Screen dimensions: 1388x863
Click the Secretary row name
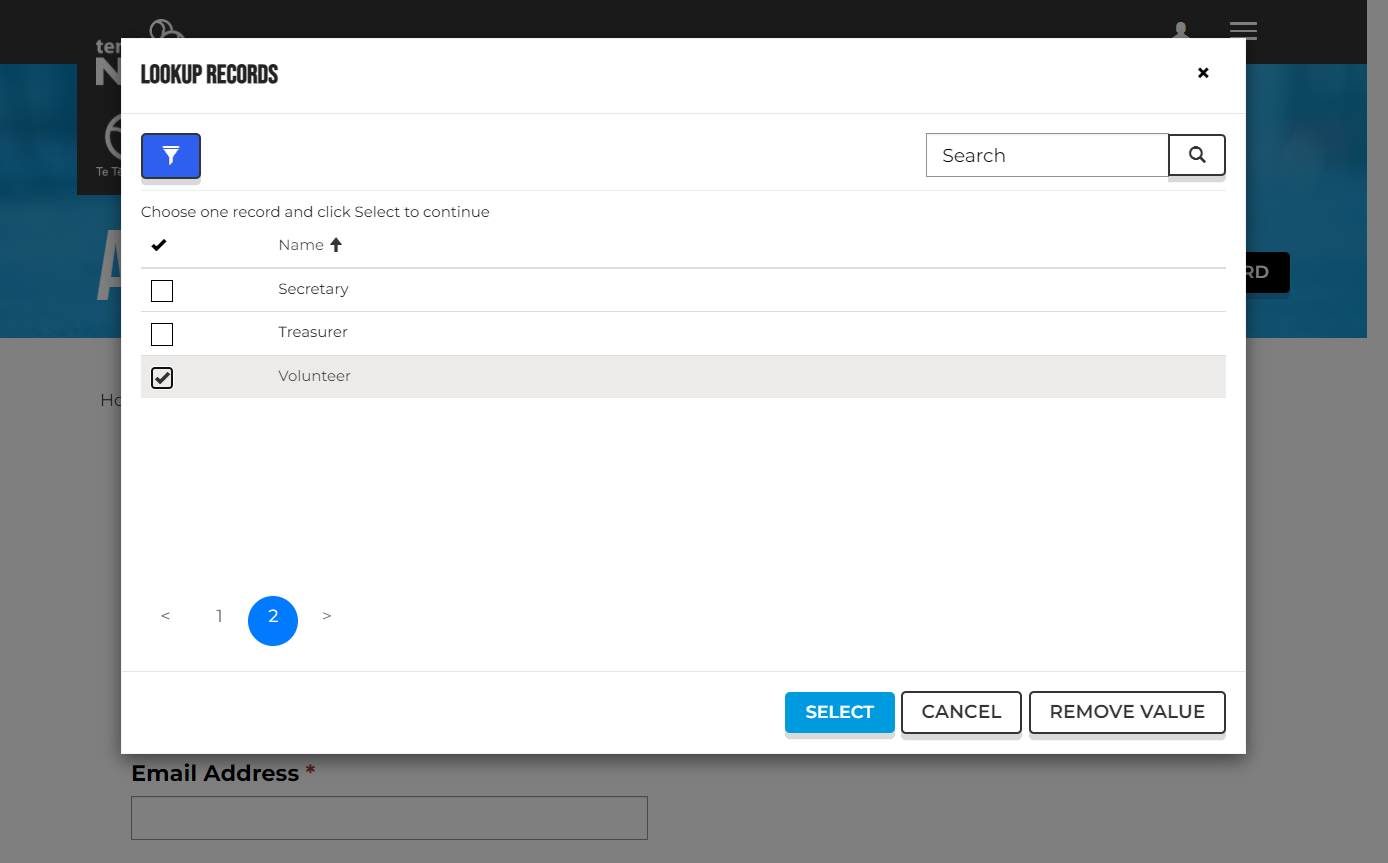coord(313,289)
